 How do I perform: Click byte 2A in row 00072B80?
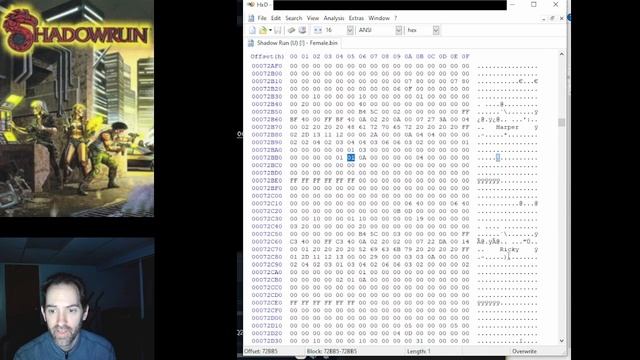coord(373,135)
